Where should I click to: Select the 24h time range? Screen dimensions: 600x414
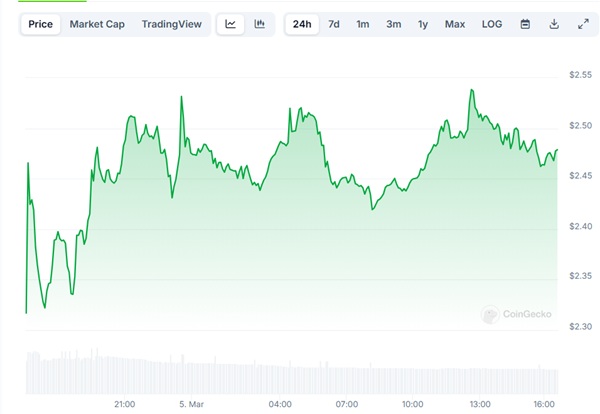coord(302,24)
